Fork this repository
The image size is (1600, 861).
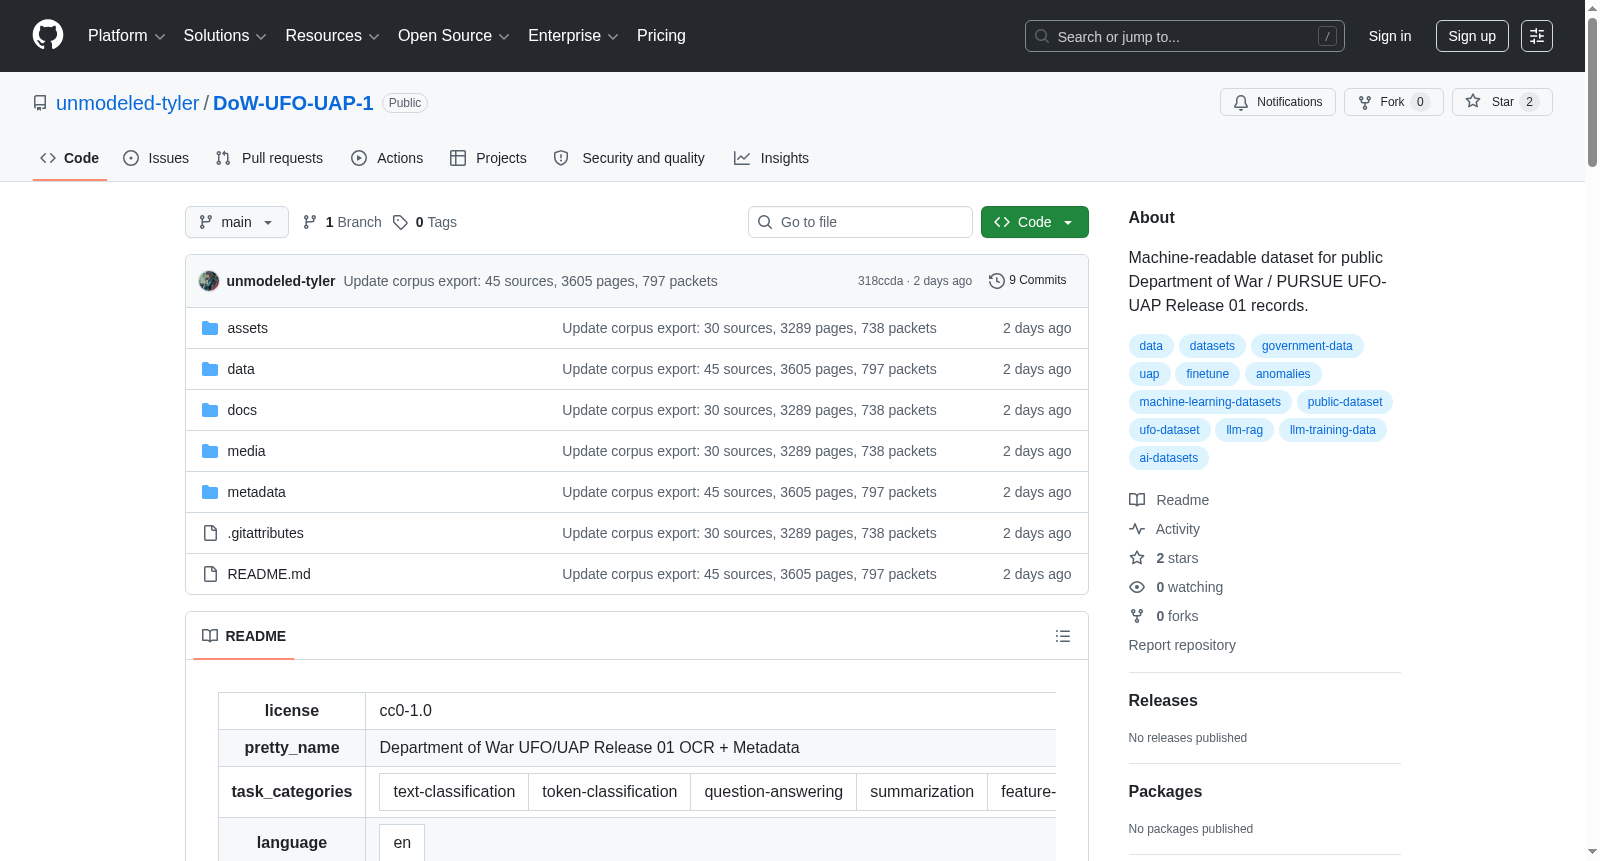point(1394,102)
